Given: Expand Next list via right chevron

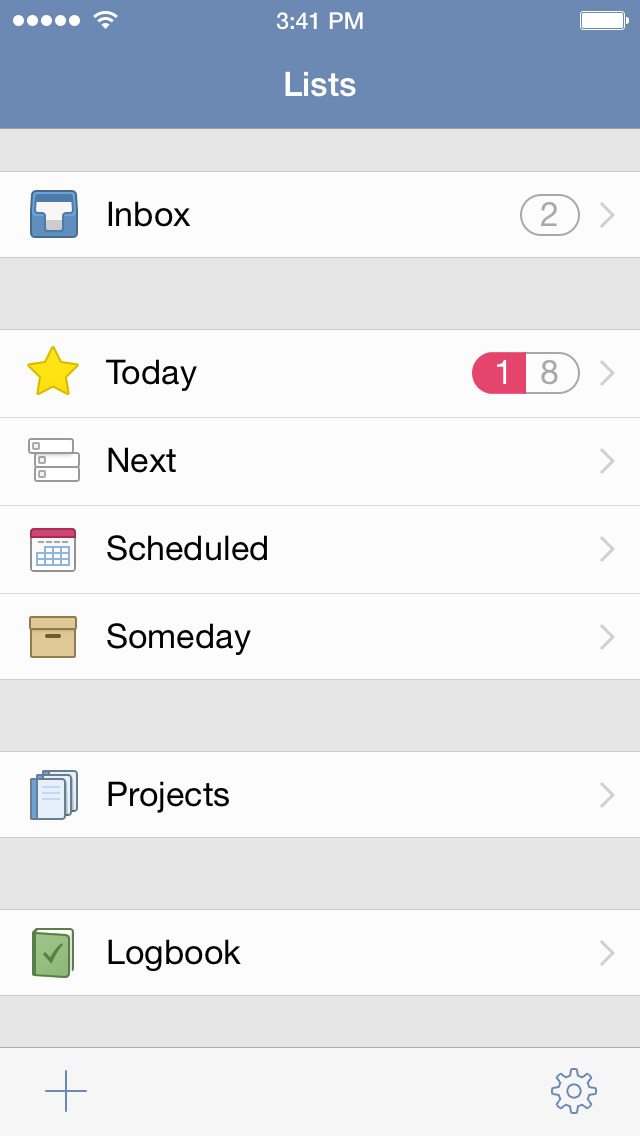Looking at the screenshot, I should pos(606,461).
